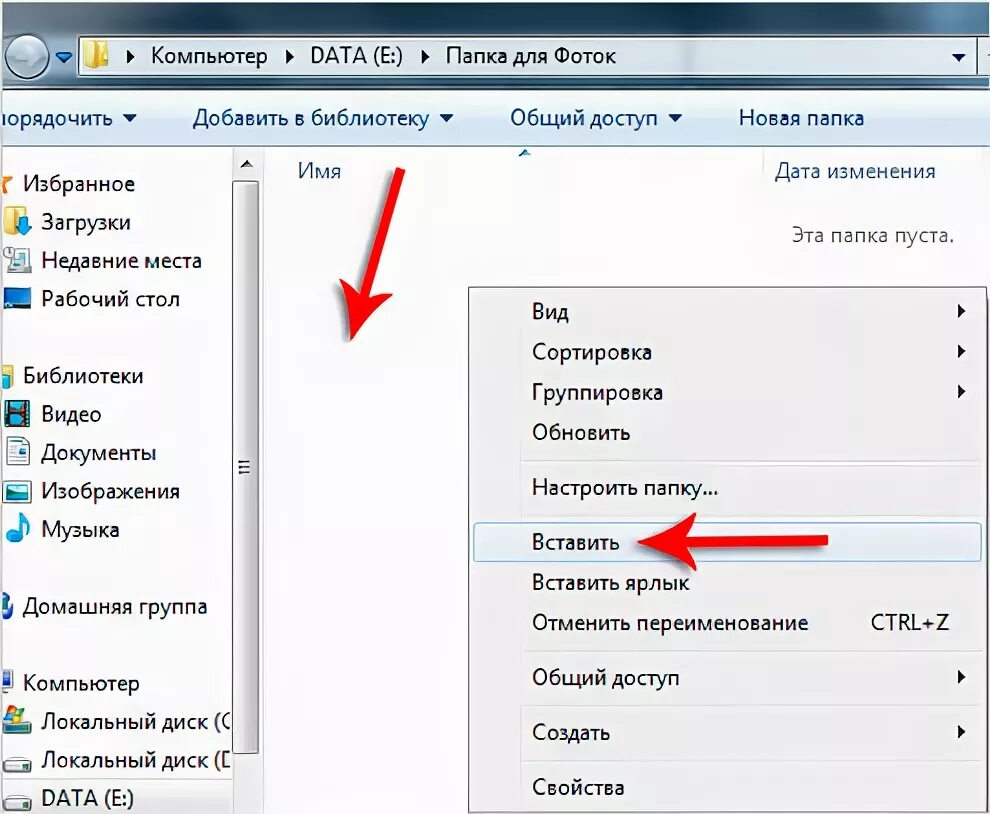Click the Документы icon
The width and height of the screenshot is (990, 814).
coord(18,452)
